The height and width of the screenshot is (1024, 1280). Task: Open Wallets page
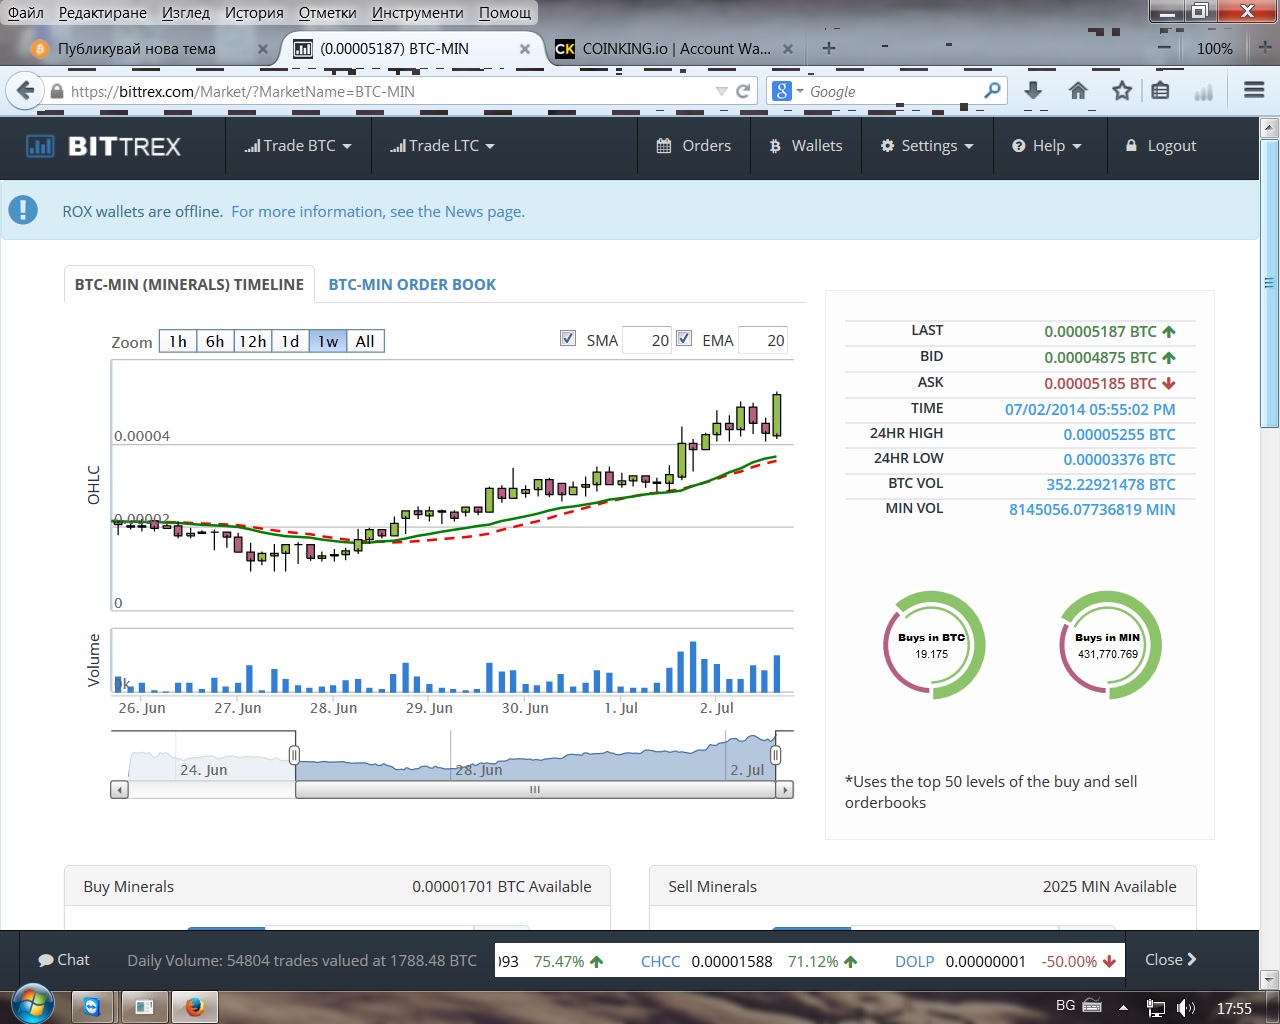806,146
